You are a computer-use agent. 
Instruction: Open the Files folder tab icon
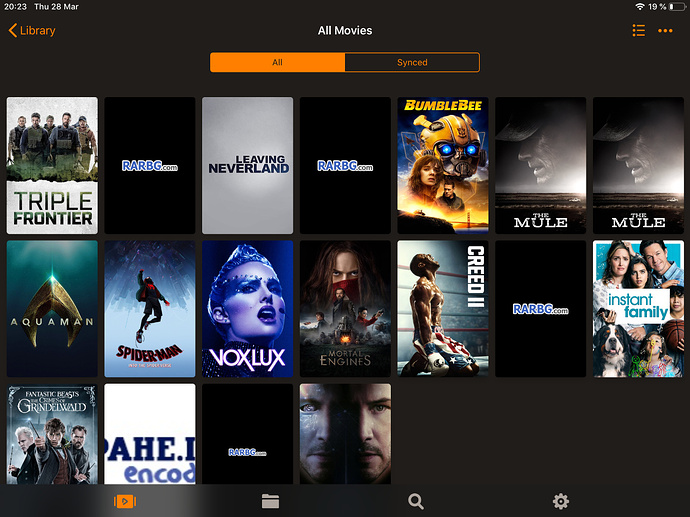[270, 501]
